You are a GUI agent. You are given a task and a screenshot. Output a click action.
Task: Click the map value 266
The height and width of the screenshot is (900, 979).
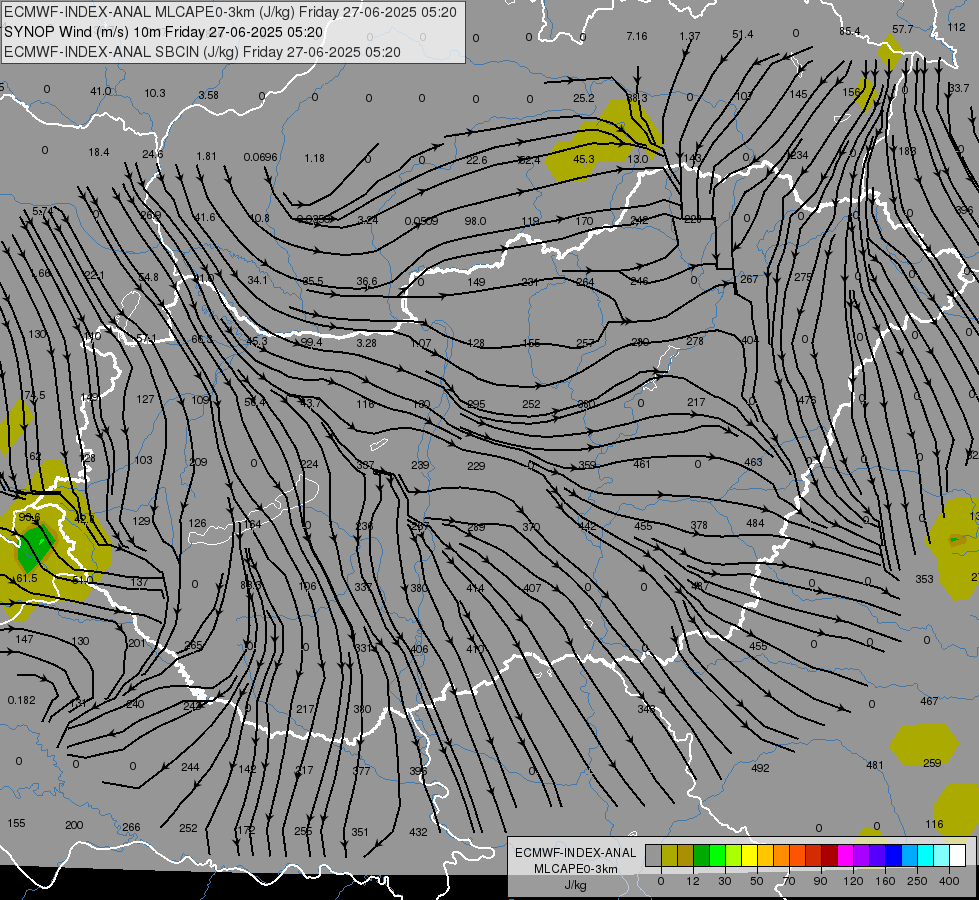(131, 827)
